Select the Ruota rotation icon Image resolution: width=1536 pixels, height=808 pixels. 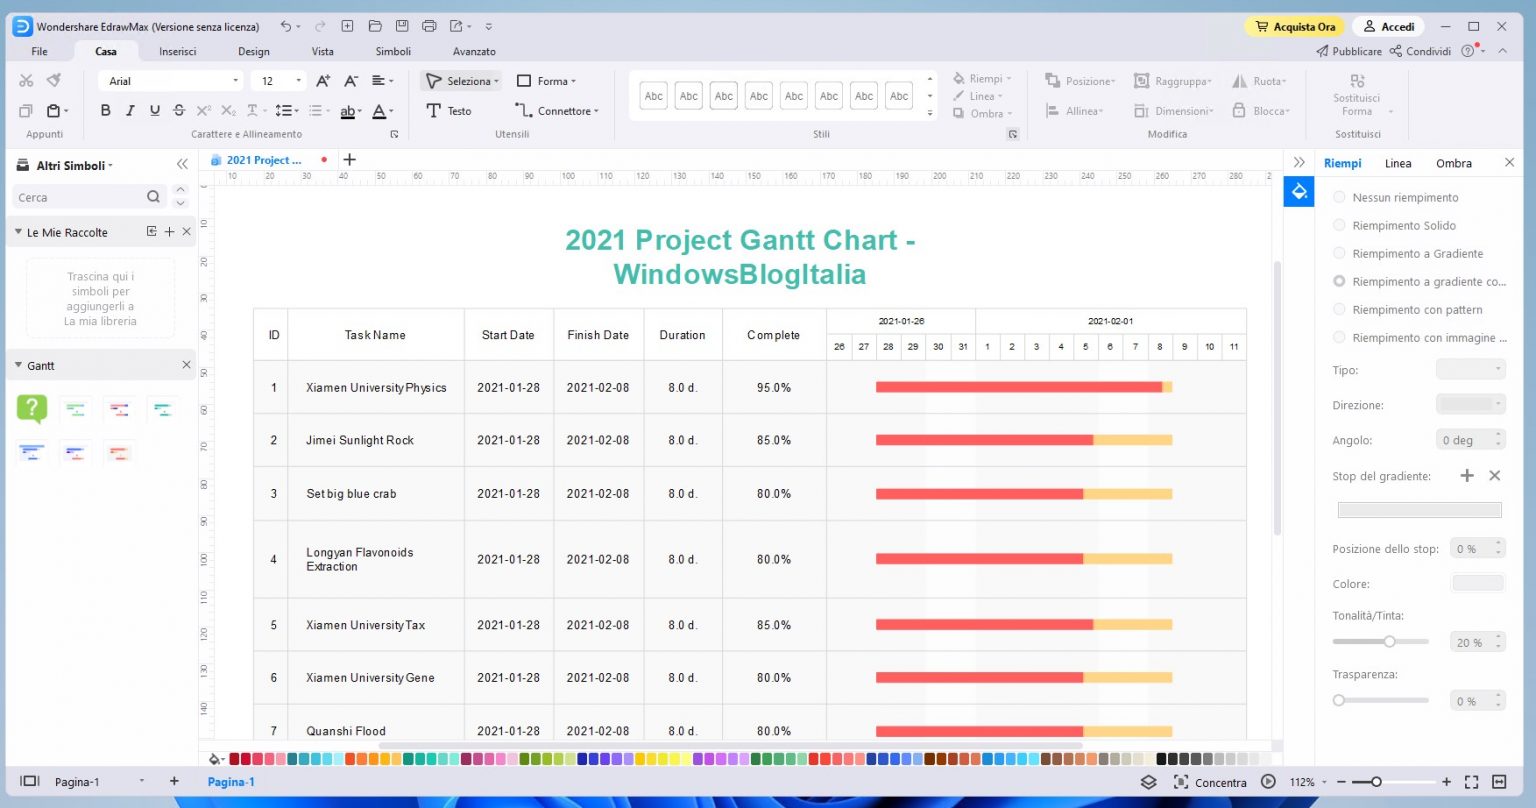tap(1260, 80)
